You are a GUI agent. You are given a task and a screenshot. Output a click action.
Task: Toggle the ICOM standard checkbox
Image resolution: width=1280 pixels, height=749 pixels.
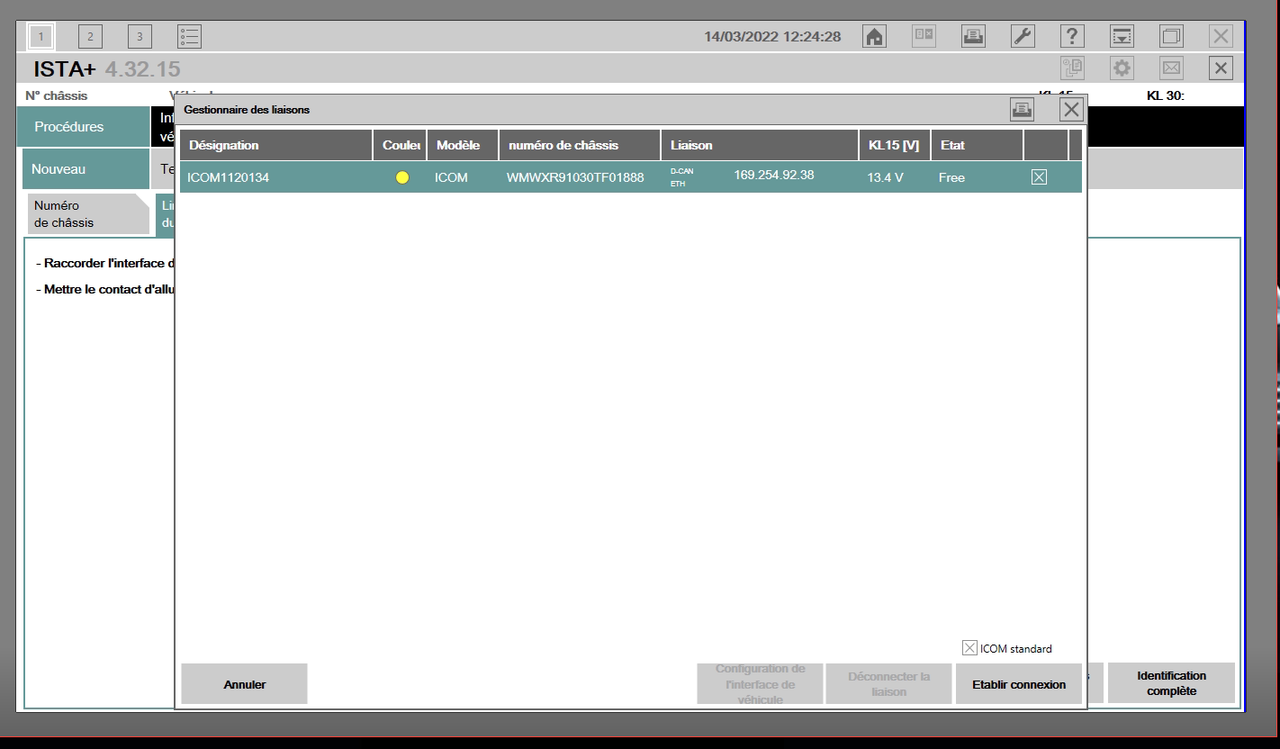(x=969, y=648)
